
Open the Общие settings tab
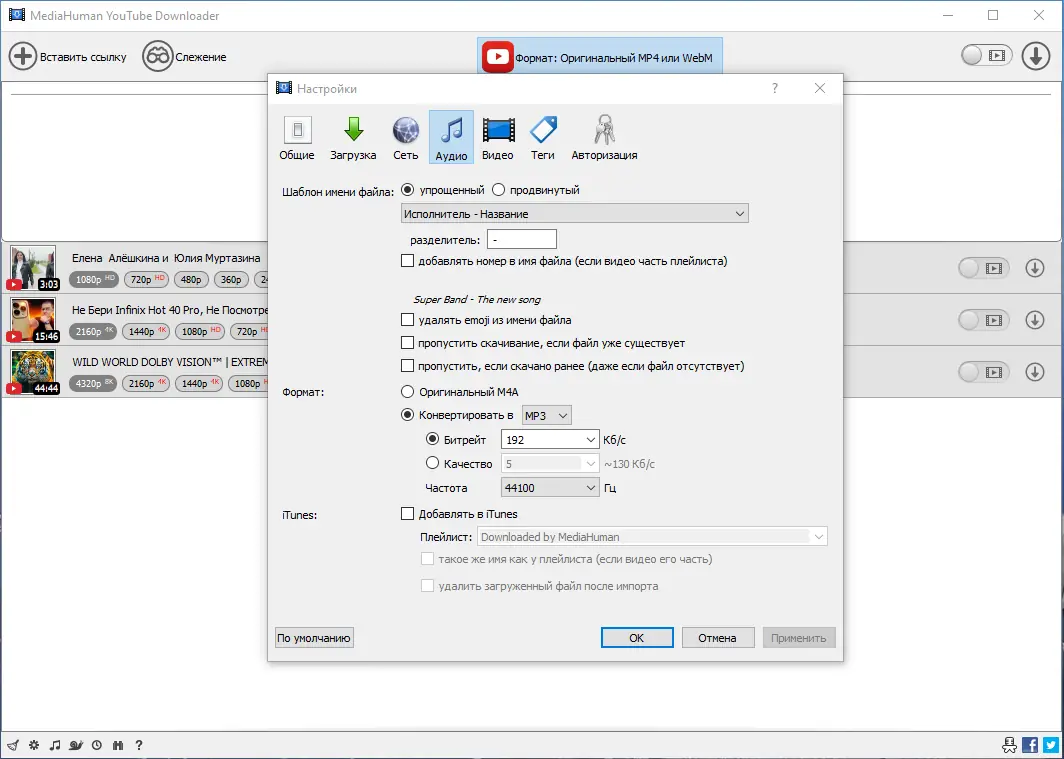coord(297,138)
